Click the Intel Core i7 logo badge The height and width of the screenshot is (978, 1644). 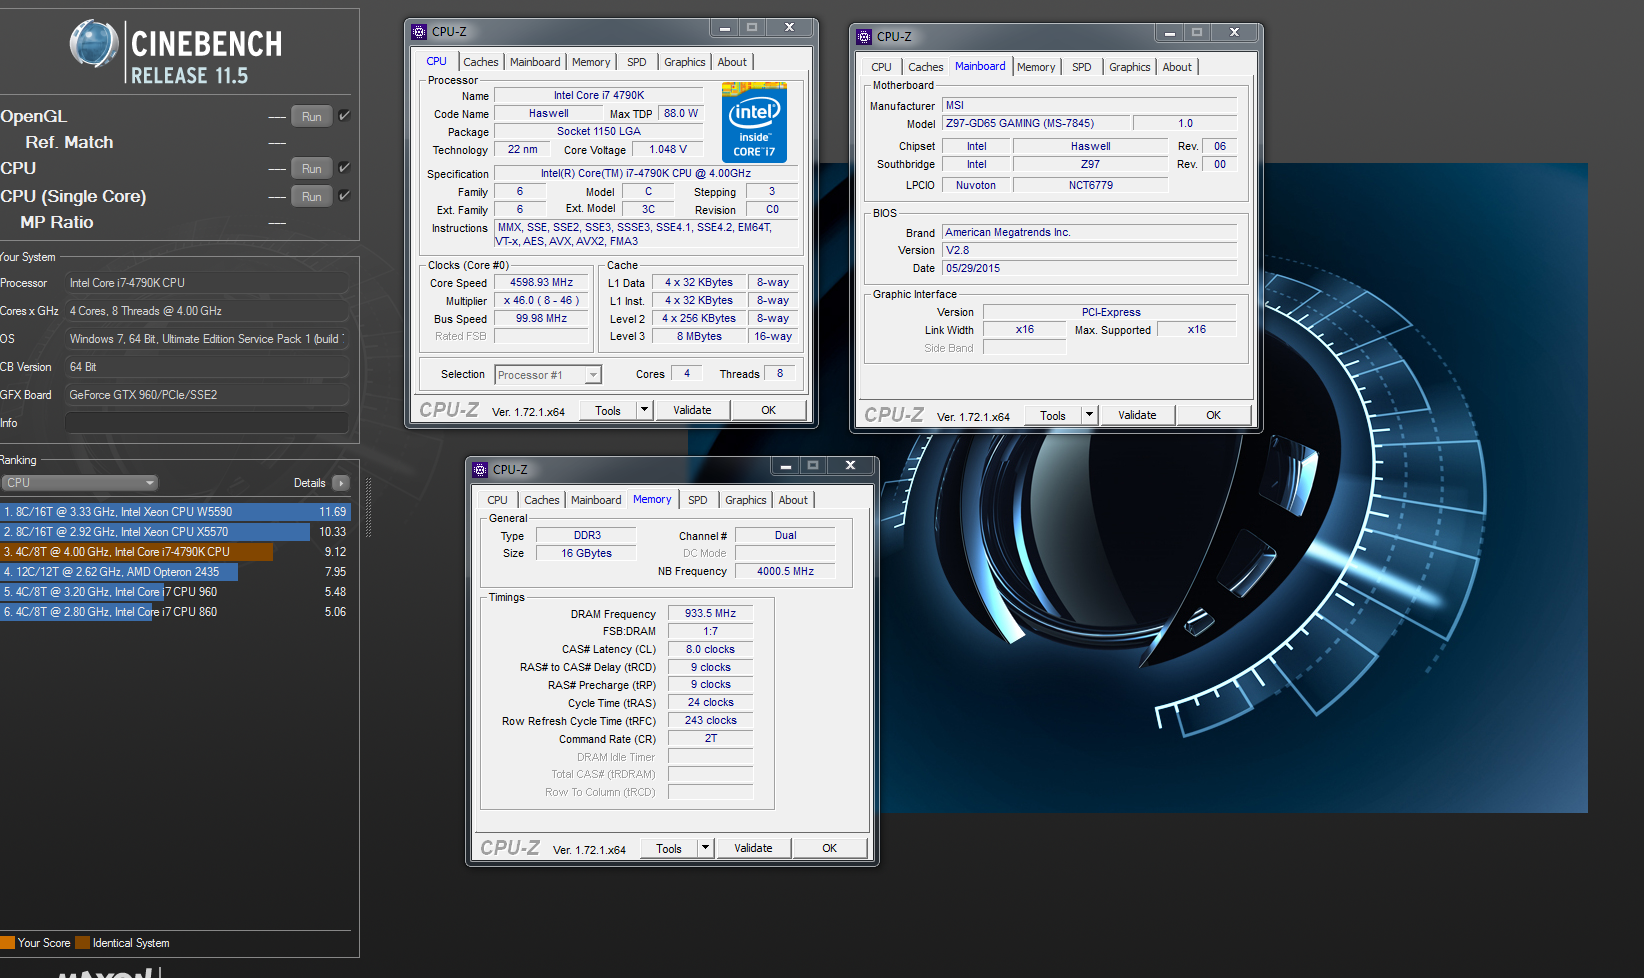coord(754,122)
